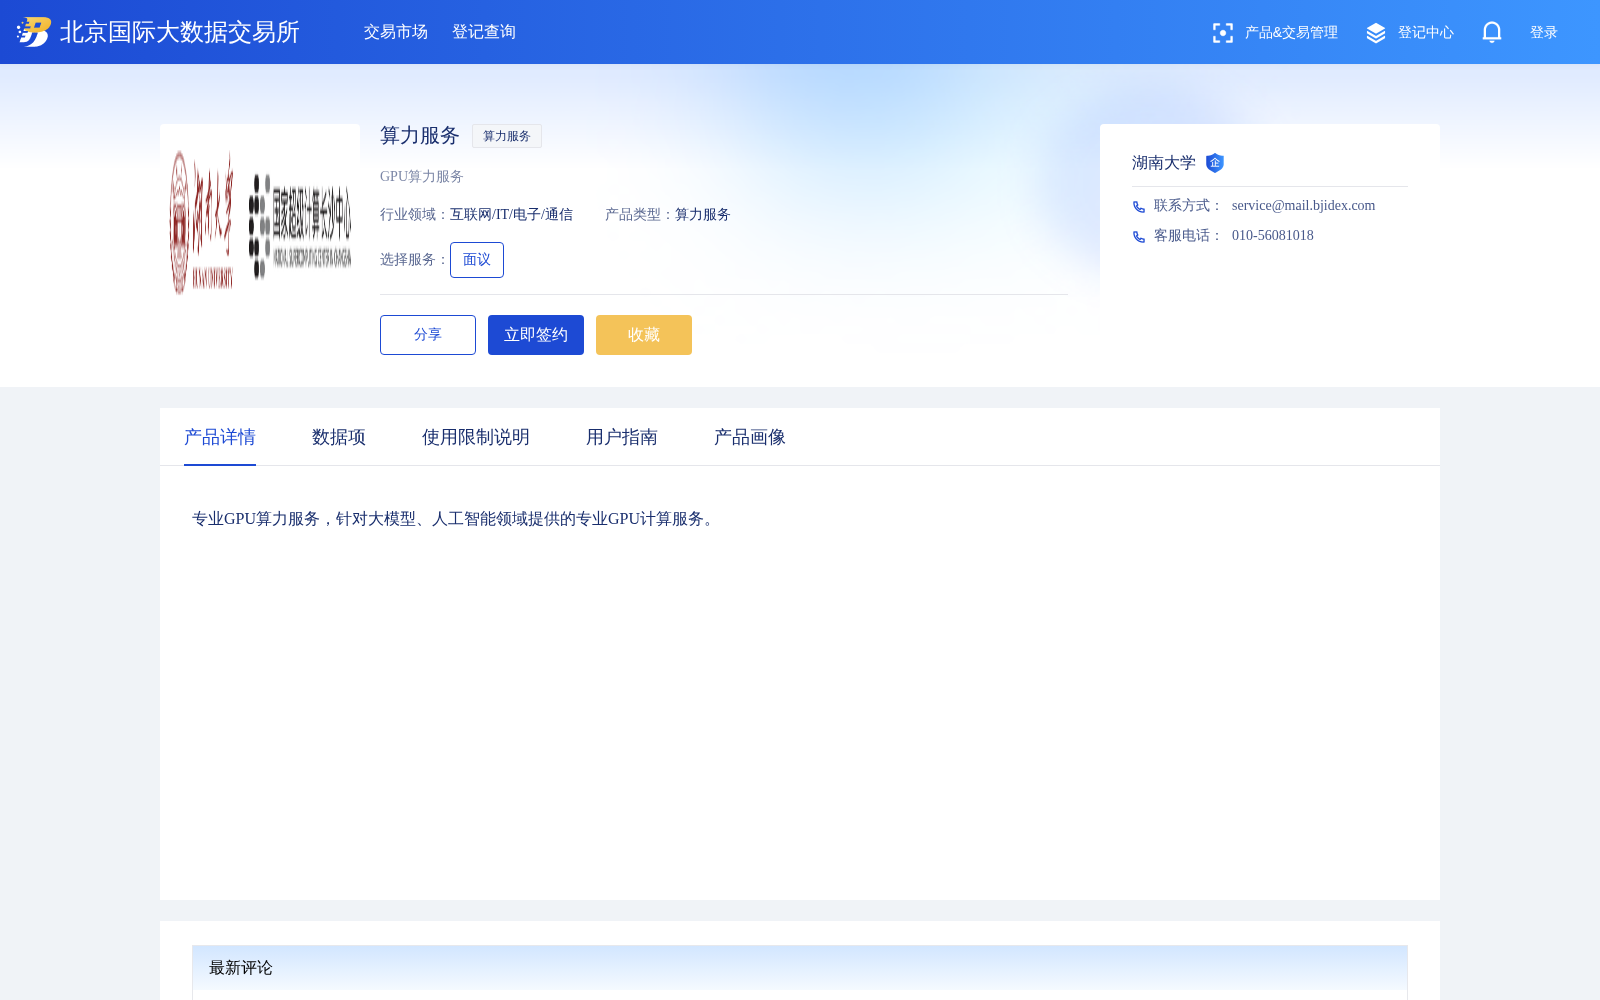Click the product logo thumbnail image
The image size is (1600, 1000).
[x=260, y=222]
